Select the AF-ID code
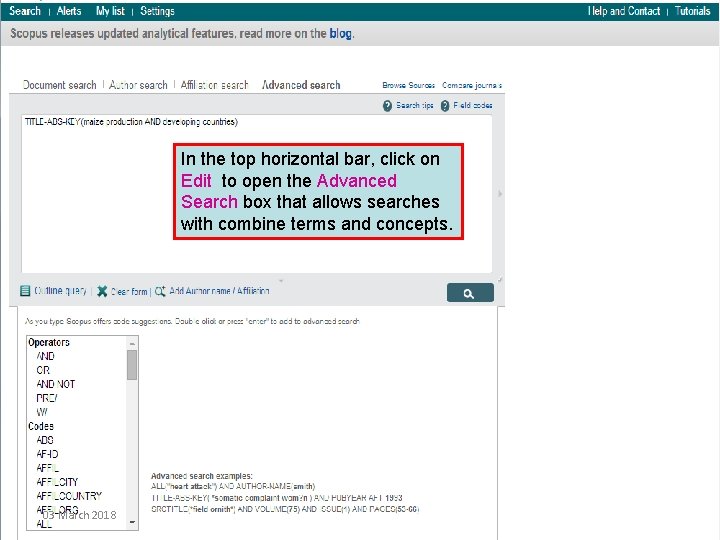Screen dimensions: 720x540 tap(47, 454)
